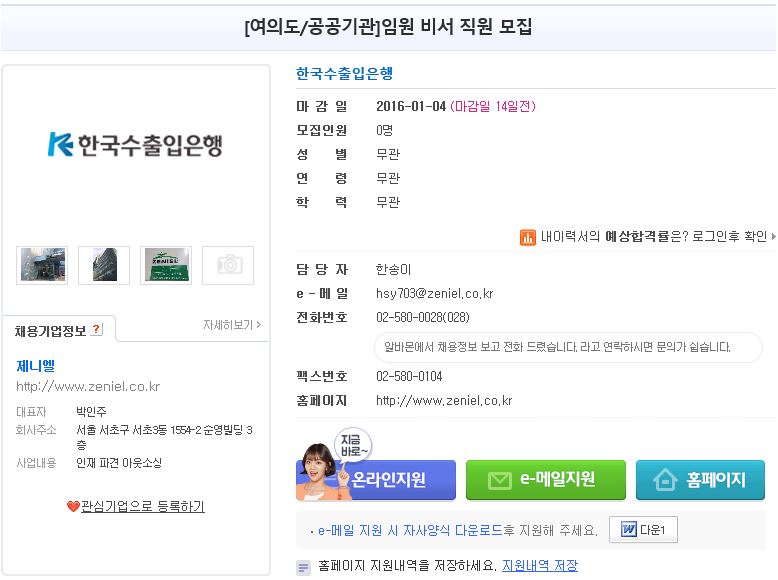
Task: Open the 제니엘 company name link
Action: (x=36, y=366)
